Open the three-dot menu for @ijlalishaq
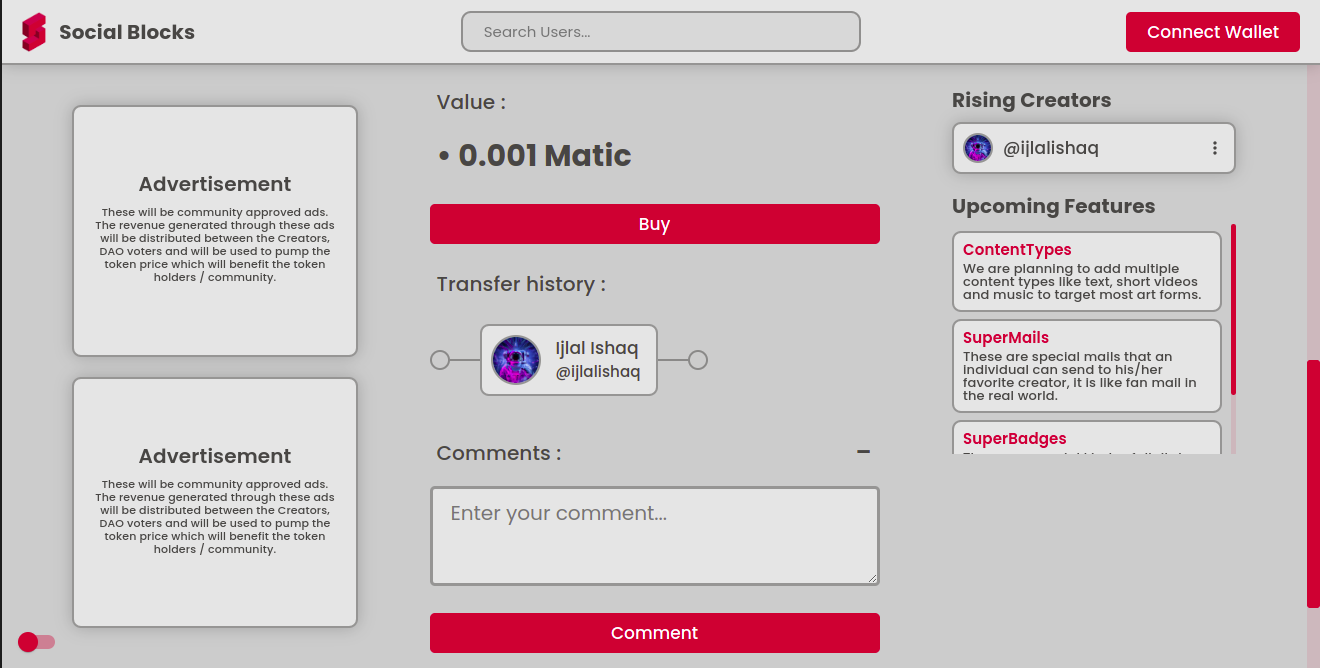 click(x=1214, y=148)
